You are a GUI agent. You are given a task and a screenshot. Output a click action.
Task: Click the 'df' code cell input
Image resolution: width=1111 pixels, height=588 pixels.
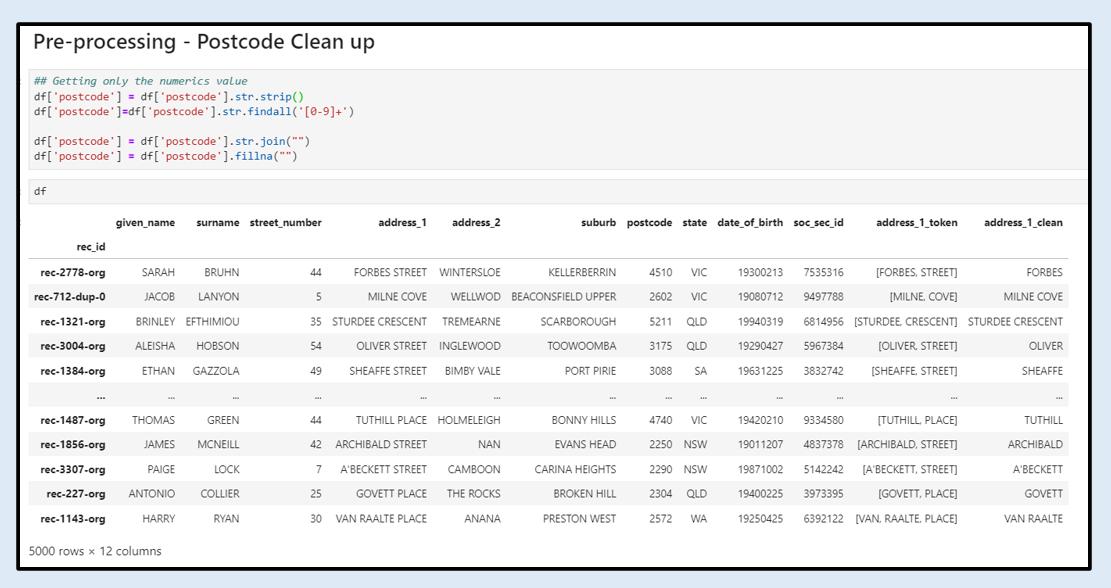tap(558, 191)
